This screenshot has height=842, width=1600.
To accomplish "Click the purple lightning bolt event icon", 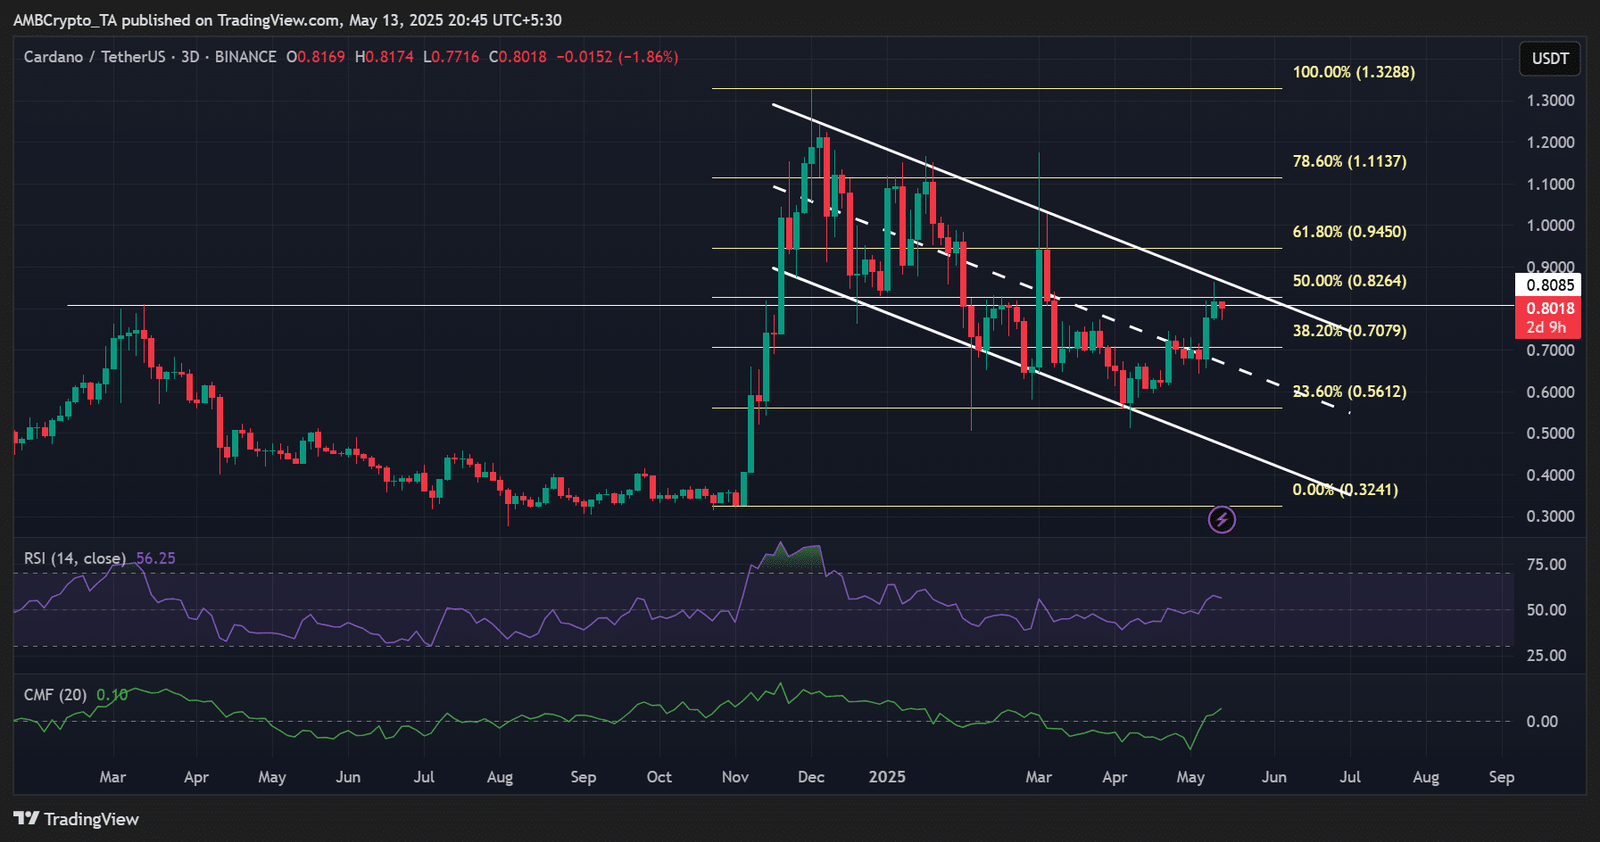I will [1222, 519].
